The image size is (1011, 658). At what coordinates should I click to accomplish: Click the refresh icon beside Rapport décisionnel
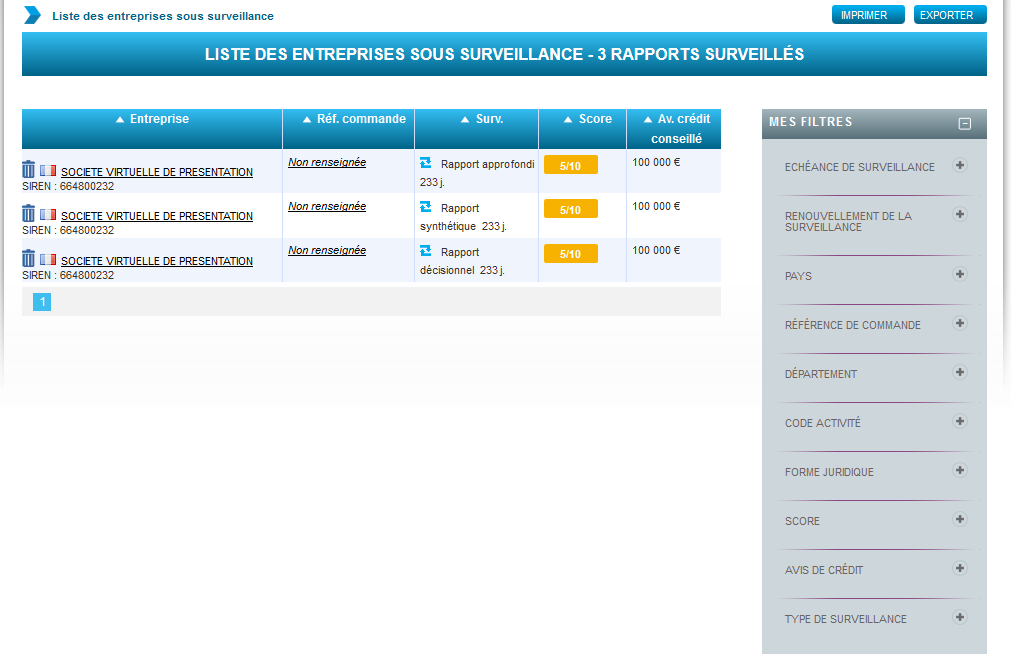click(426, 252)
